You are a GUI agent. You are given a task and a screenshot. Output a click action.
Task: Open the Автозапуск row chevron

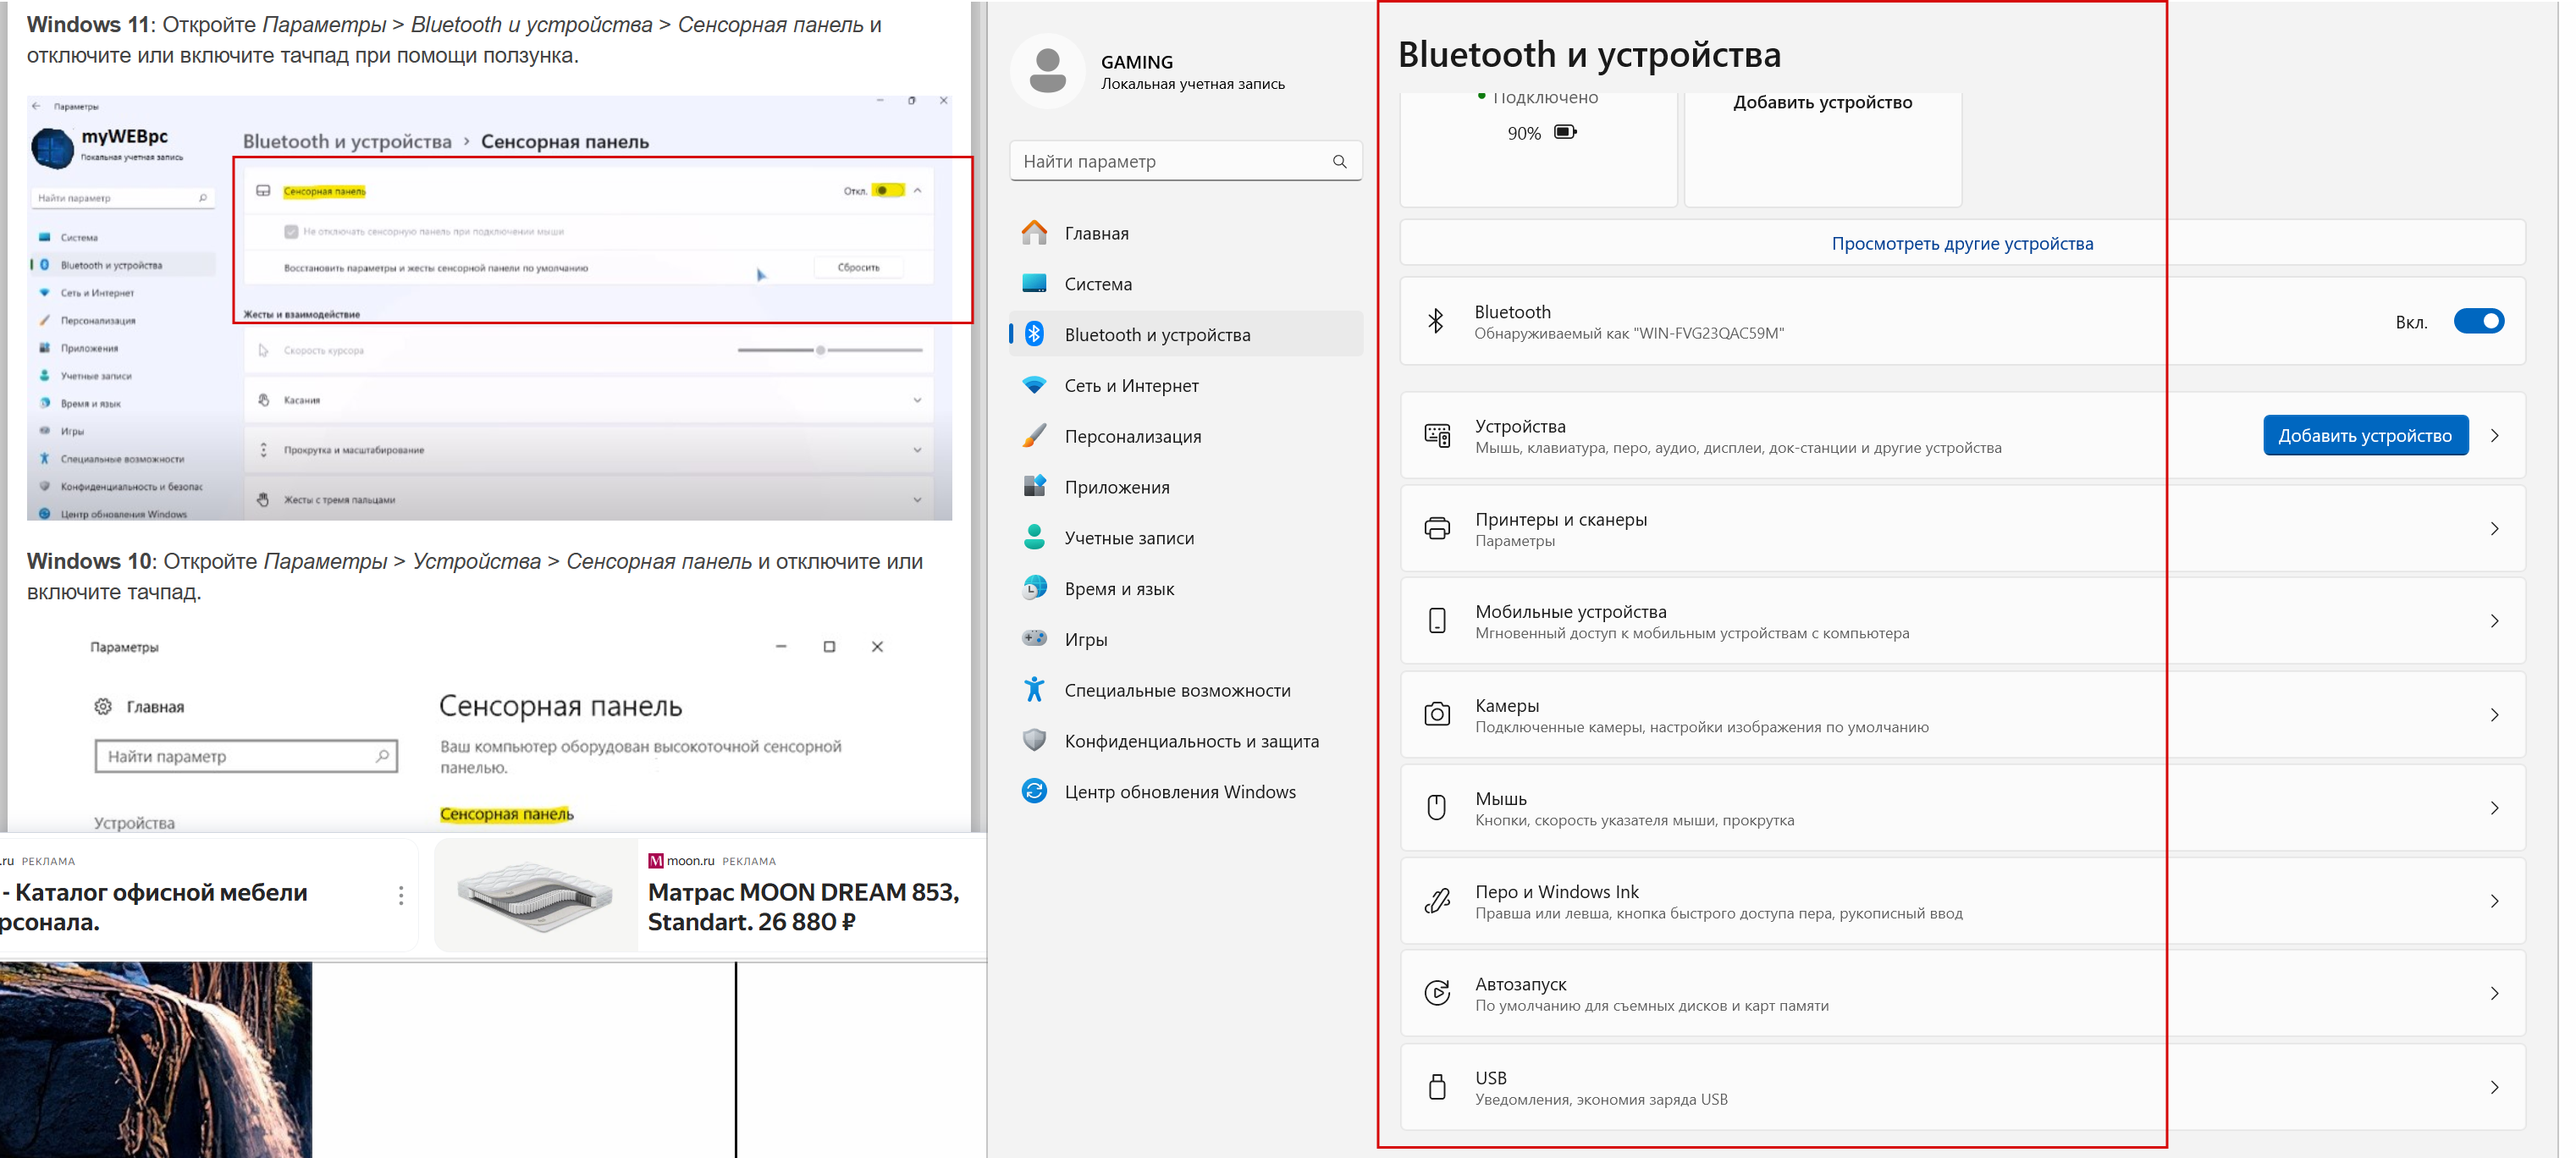point(2494,993)
